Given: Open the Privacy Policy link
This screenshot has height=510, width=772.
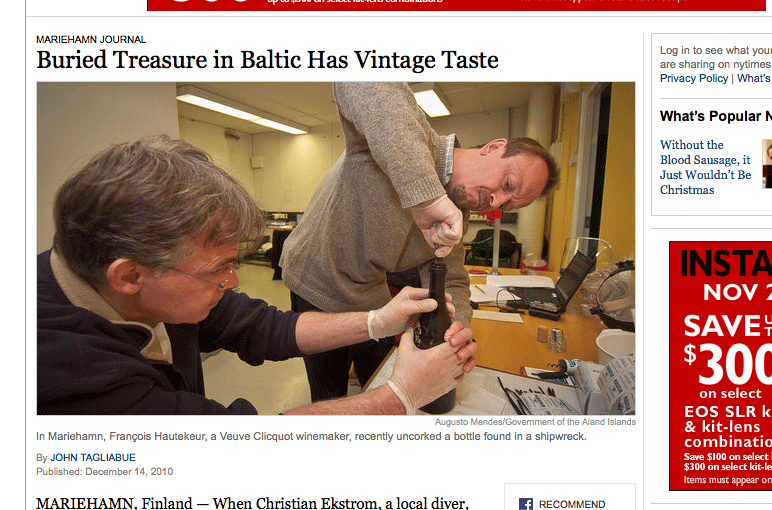Looking at the screenshot, I should tap(694, 78).
